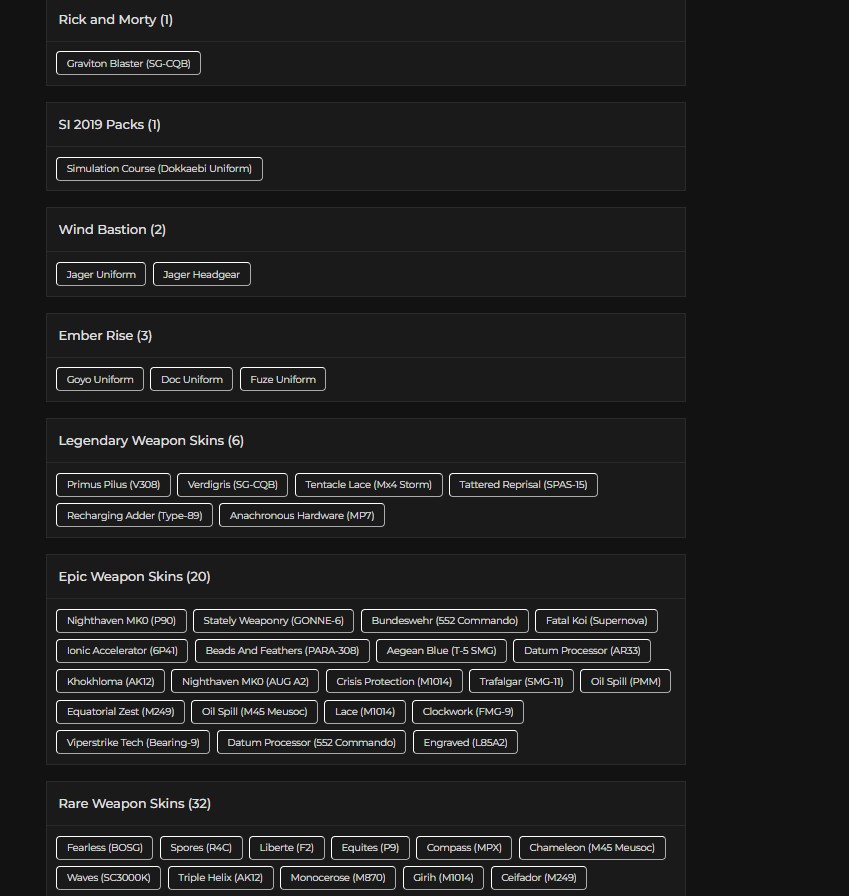
Task: Click the Ember Rise (3) heading
Action: (105, 335)
